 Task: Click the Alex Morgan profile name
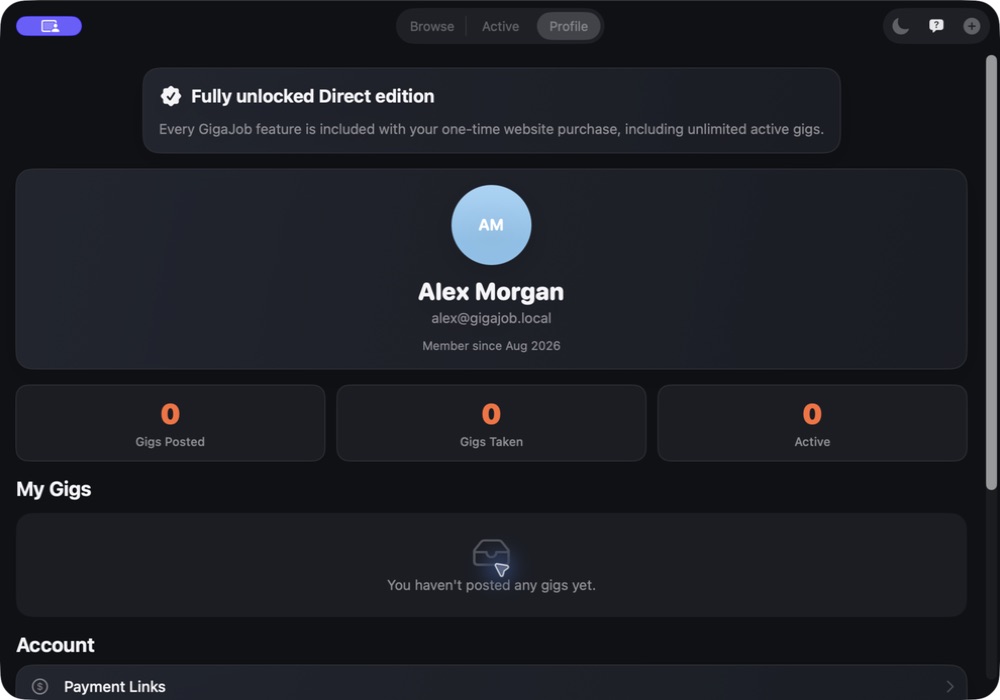click(491, 292)
